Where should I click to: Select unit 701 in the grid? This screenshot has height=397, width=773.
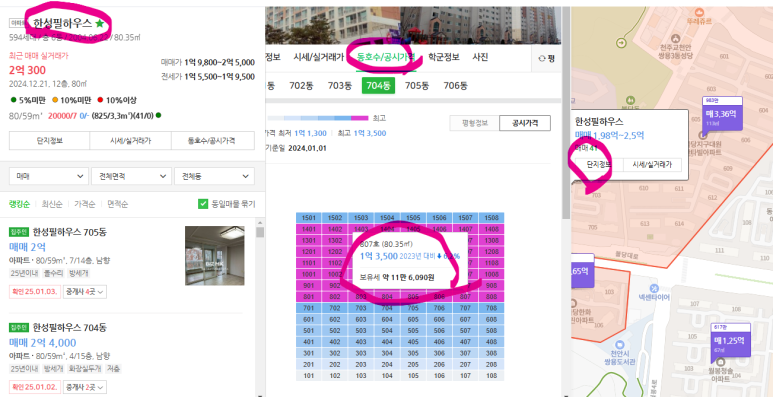309,308
